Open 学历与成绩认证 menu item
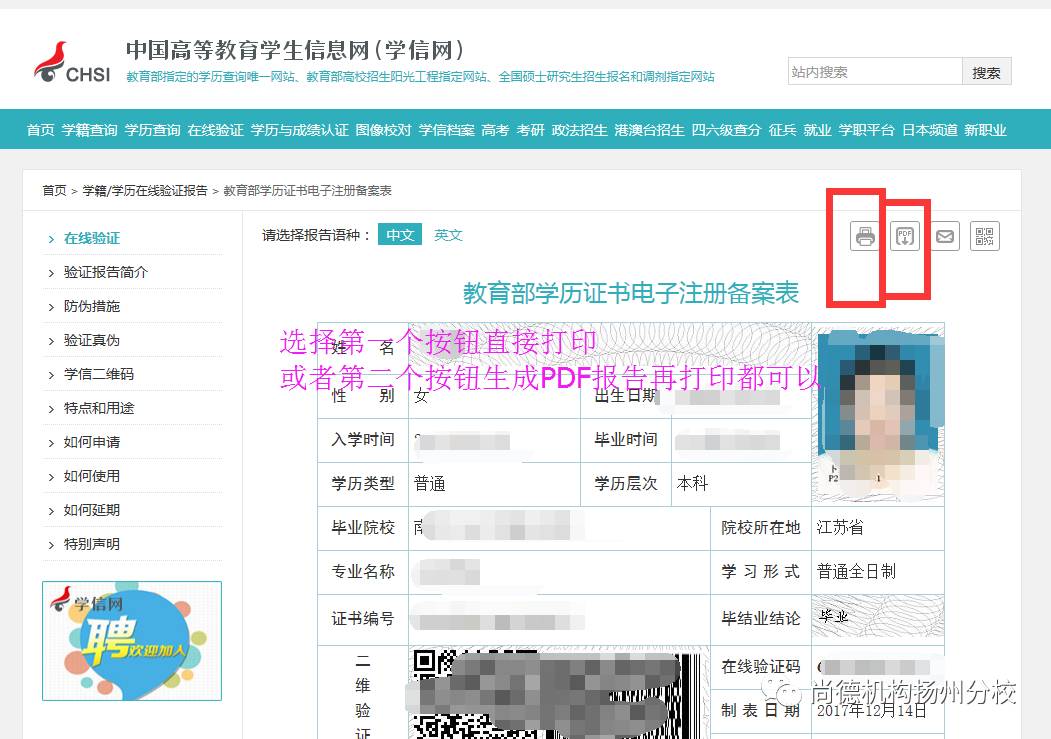 pyautogui.click(x=300, y=130)
